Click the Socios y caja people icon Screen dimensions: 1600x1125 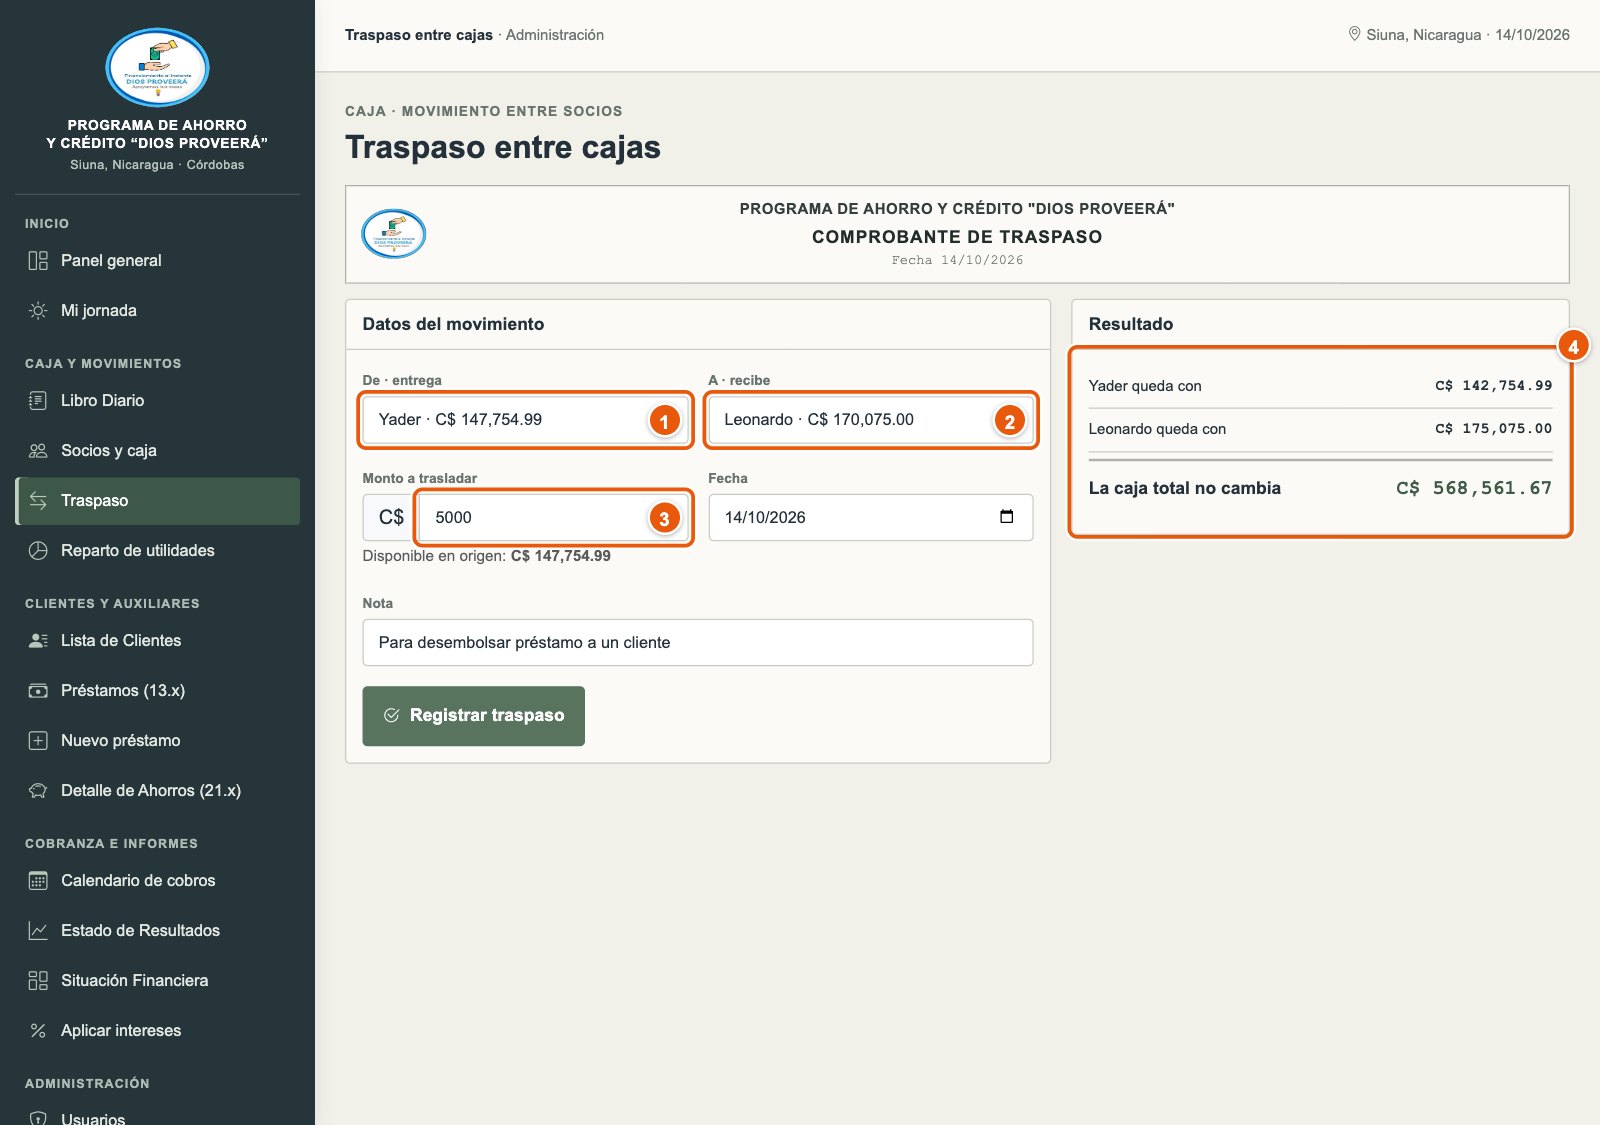pos(38,451)
